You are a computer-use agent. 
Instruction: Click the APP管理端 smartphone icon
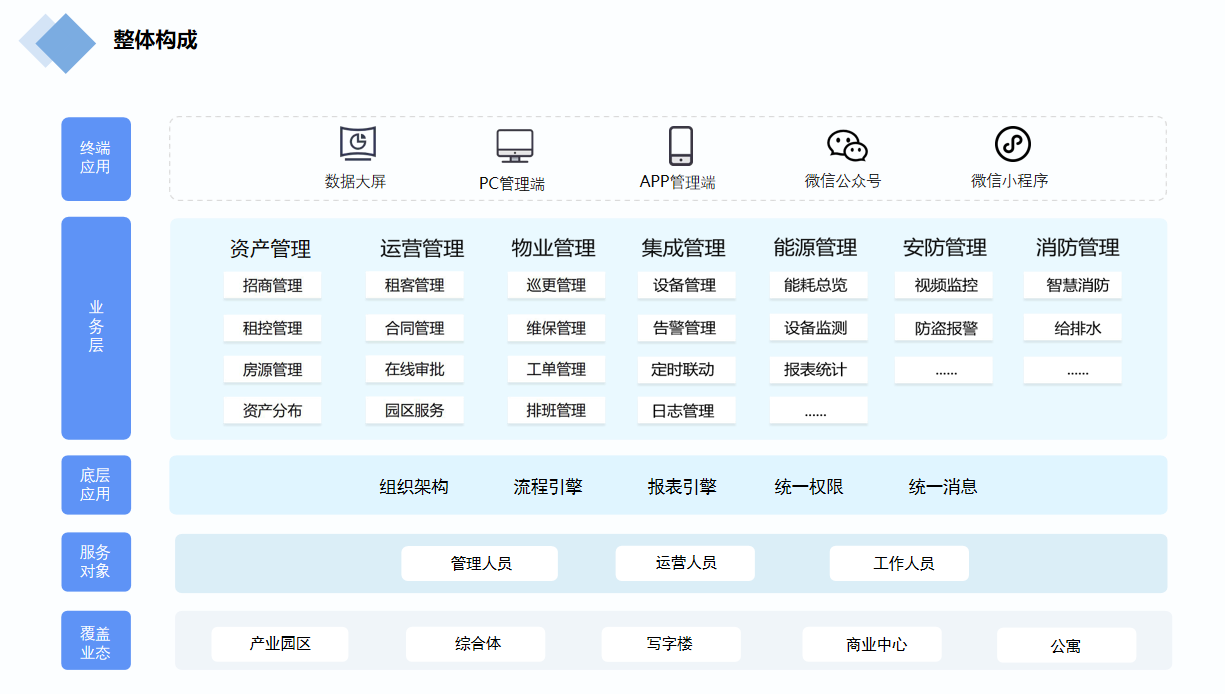click(x=680, y=146)
